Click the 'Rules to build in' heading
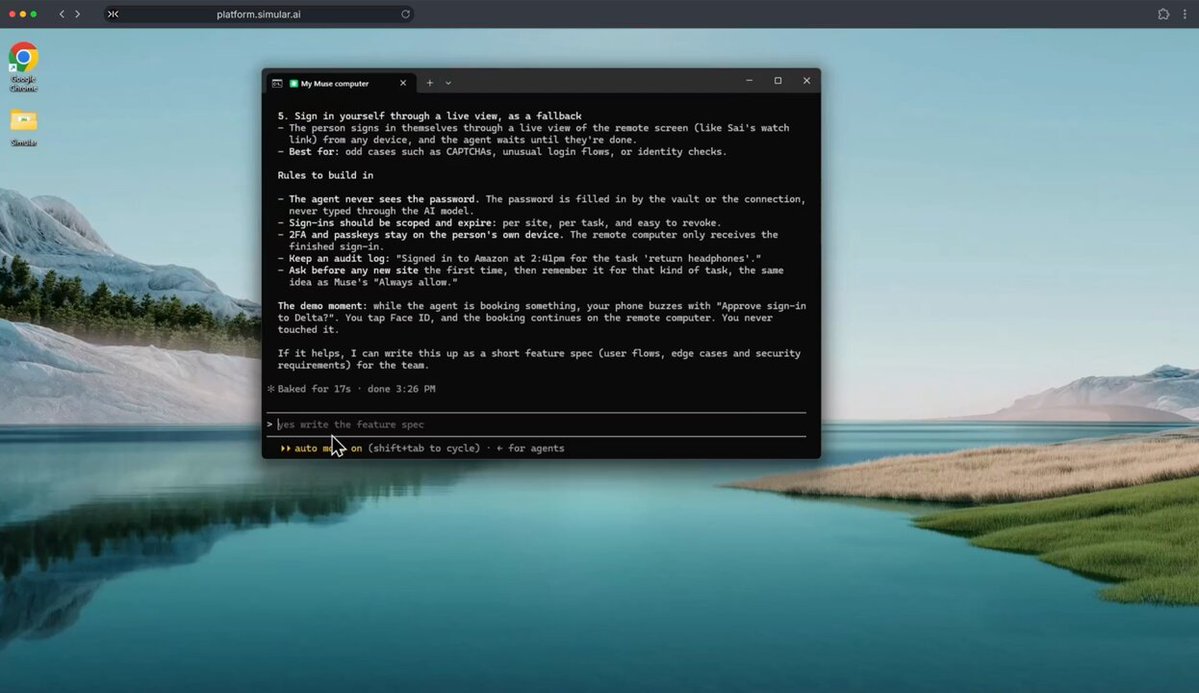The image size is (1199, 693). 326,175
